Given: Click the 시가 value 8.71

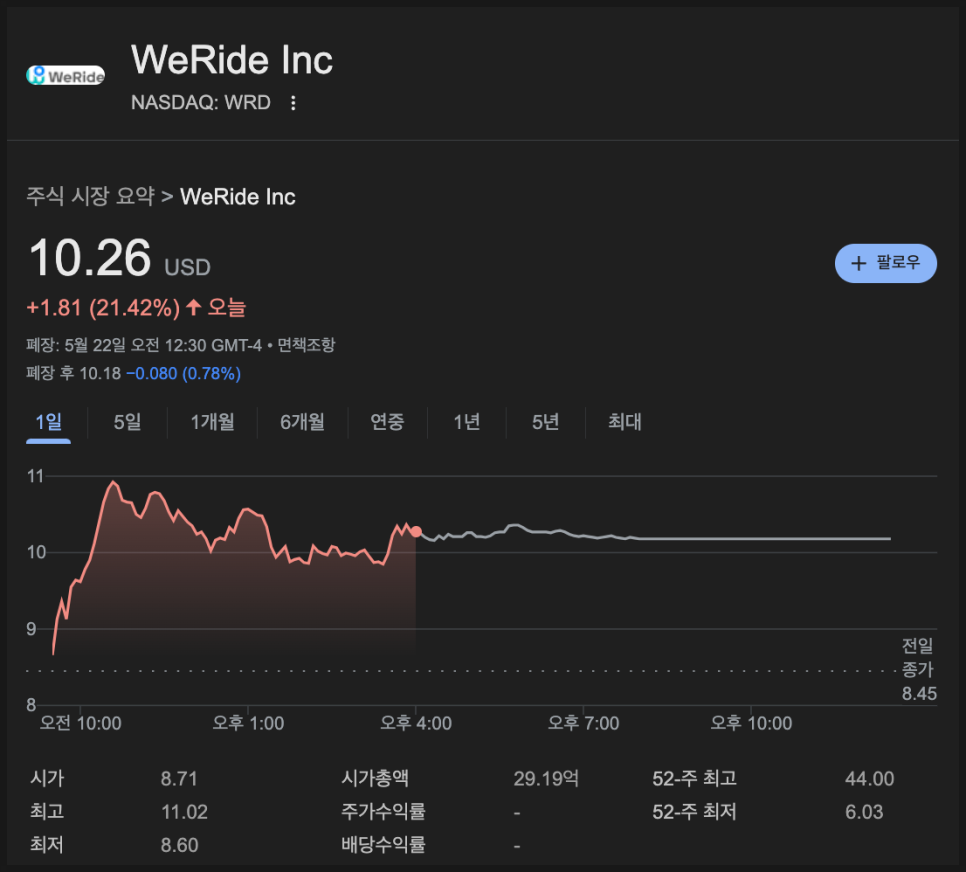Looking at the screenshot, I should [x=179, y=779].
